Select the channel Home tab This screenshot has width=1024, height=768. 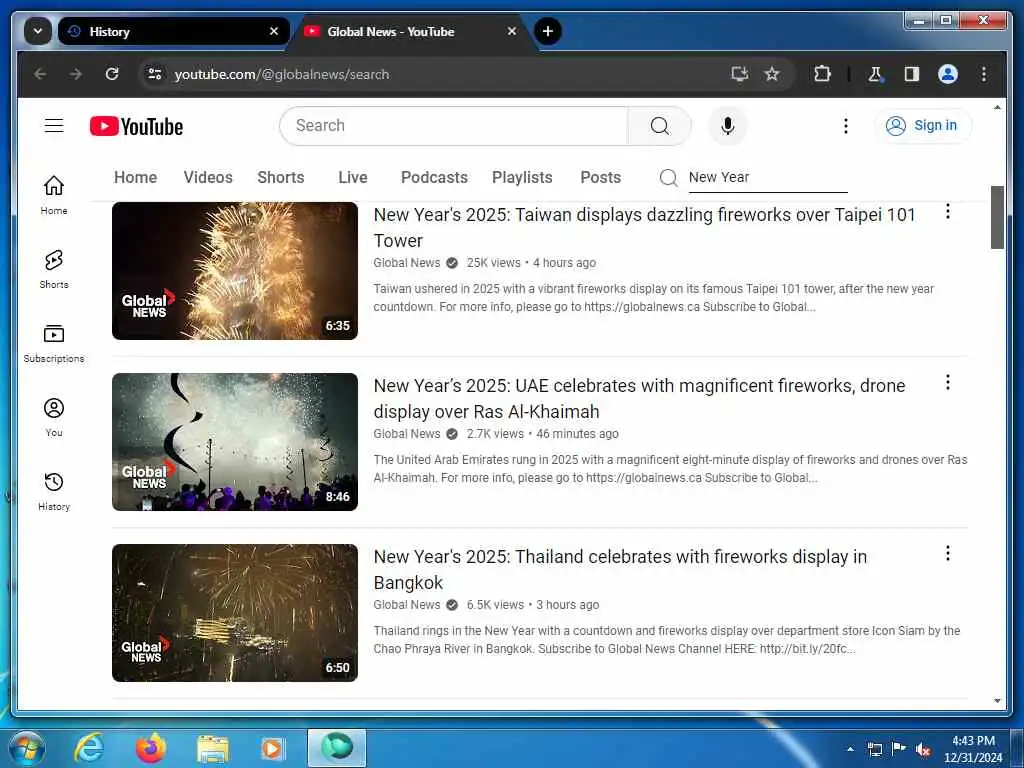(x=135, y=177)
